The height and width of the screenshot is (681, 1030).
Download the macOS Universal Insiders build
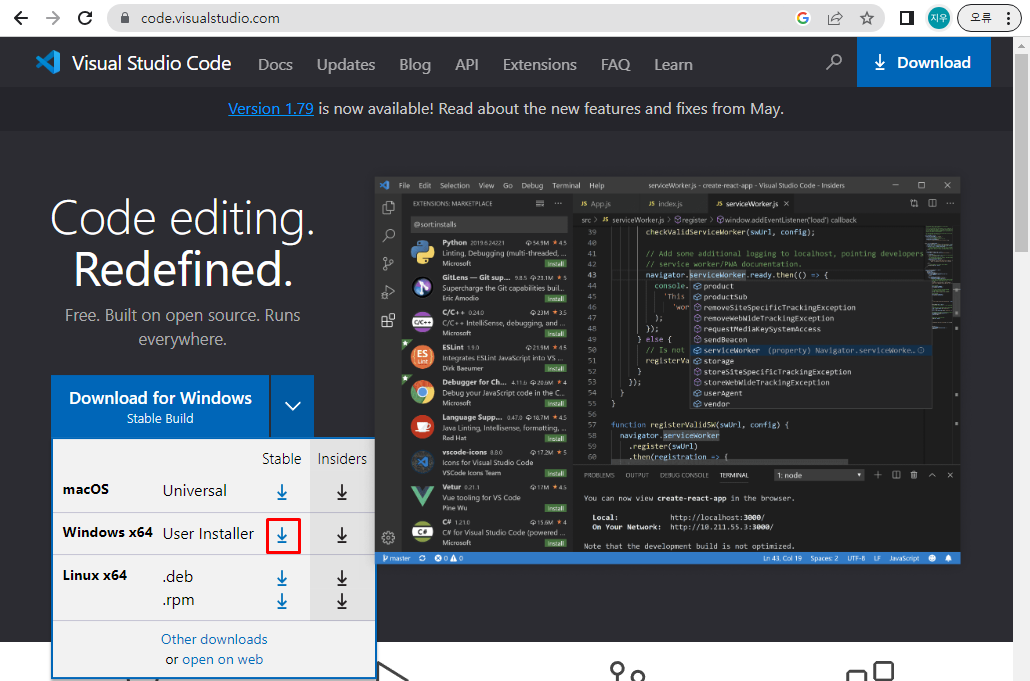342,492
